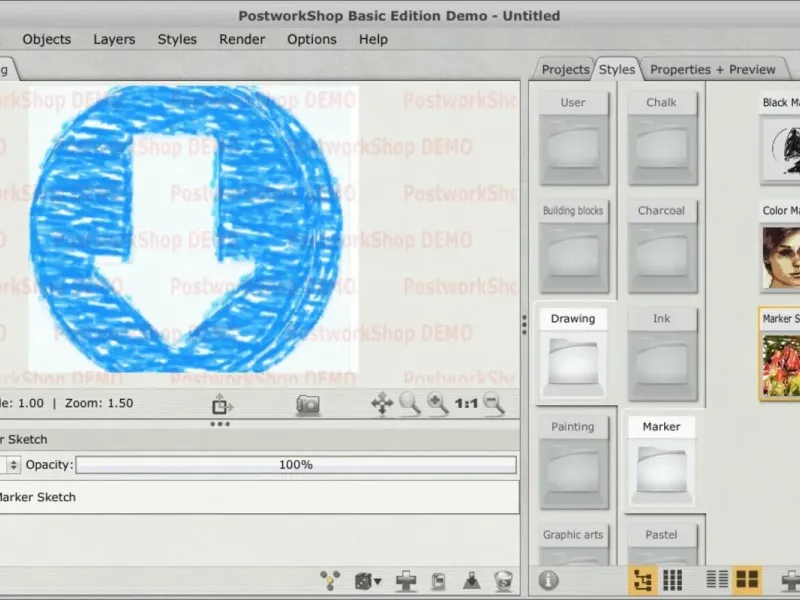Set zoom to 1:1

pos(466,404)
